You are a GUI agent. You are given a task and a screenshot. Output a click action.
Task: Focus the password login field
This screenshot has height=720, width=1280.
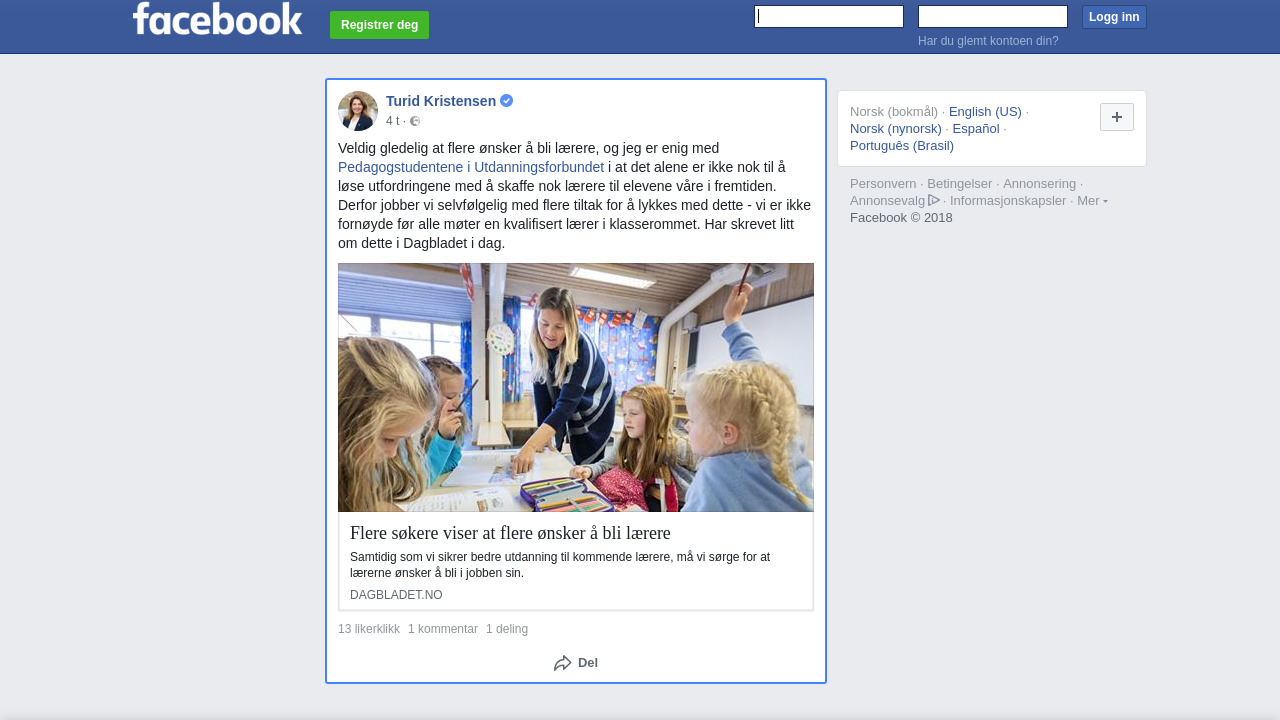993,16
